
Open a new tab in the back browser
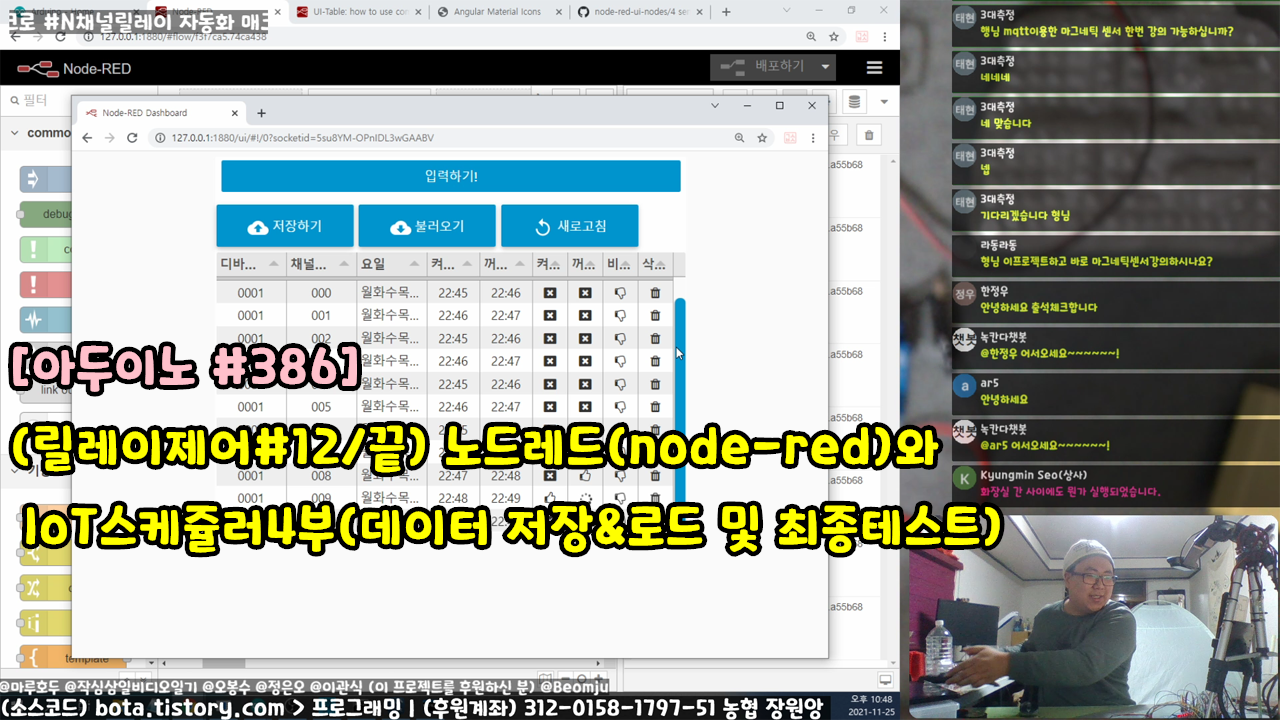726,12
